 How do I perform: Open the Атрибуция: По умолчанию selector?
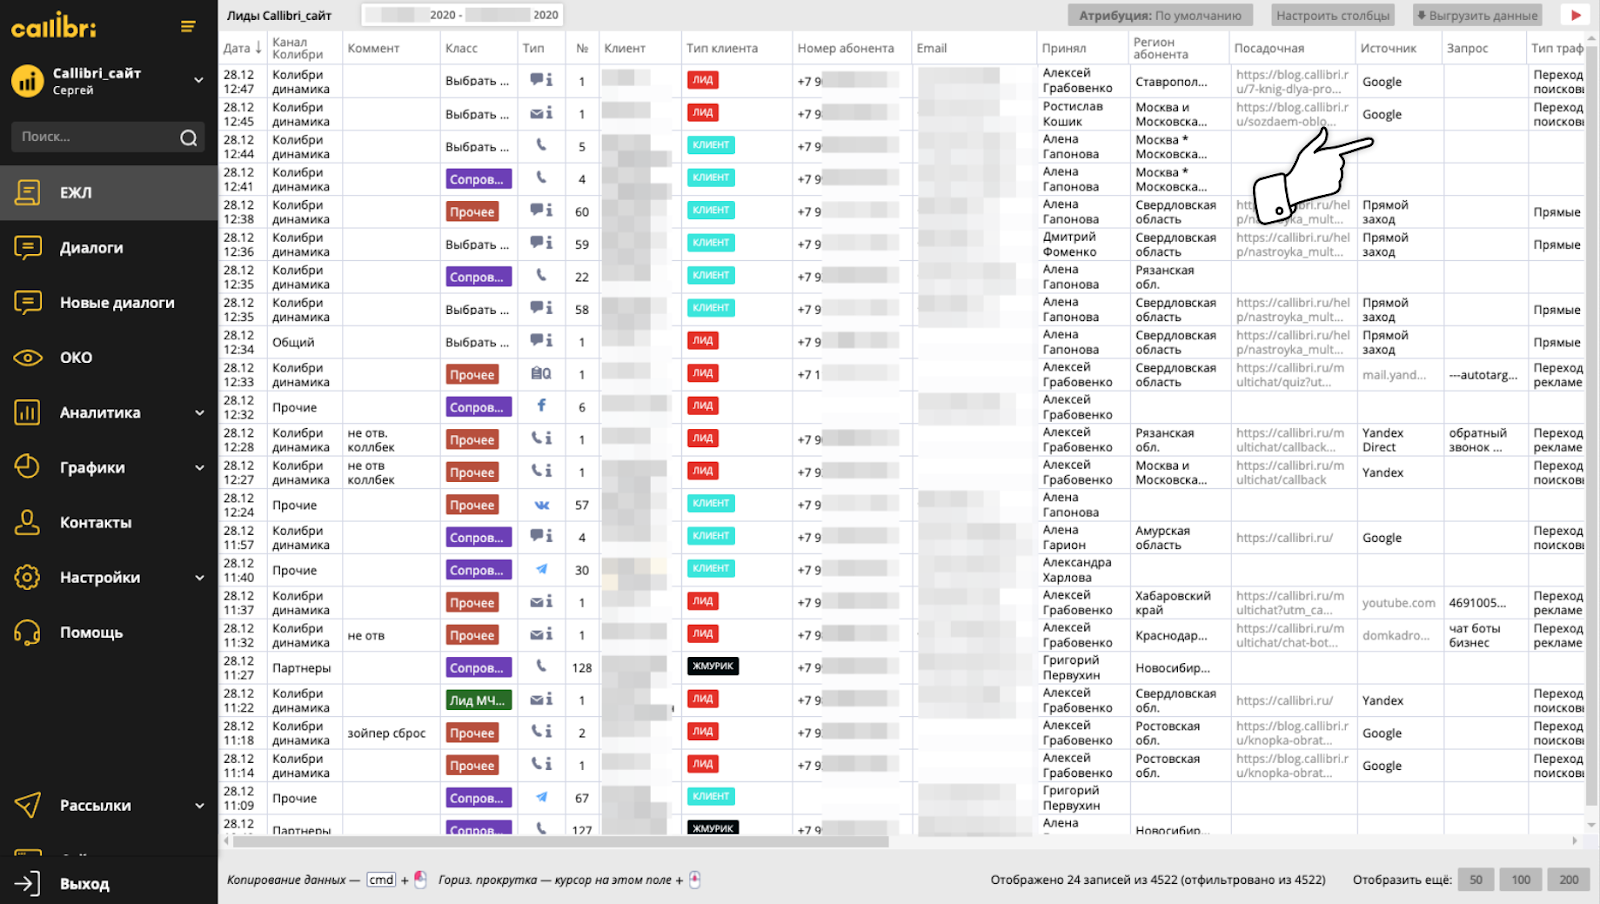click(x=1160, y=15)
